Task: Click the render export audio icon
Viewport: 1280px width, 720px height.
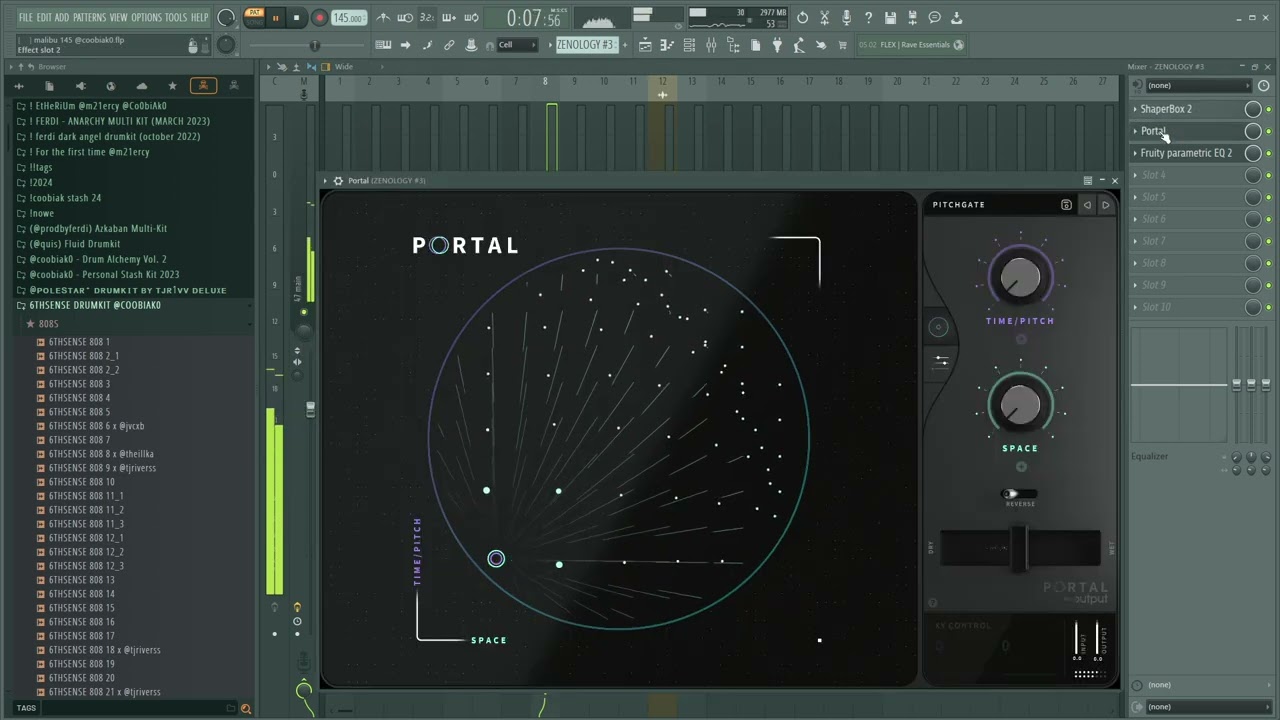Action: click(x=912, y=18)
